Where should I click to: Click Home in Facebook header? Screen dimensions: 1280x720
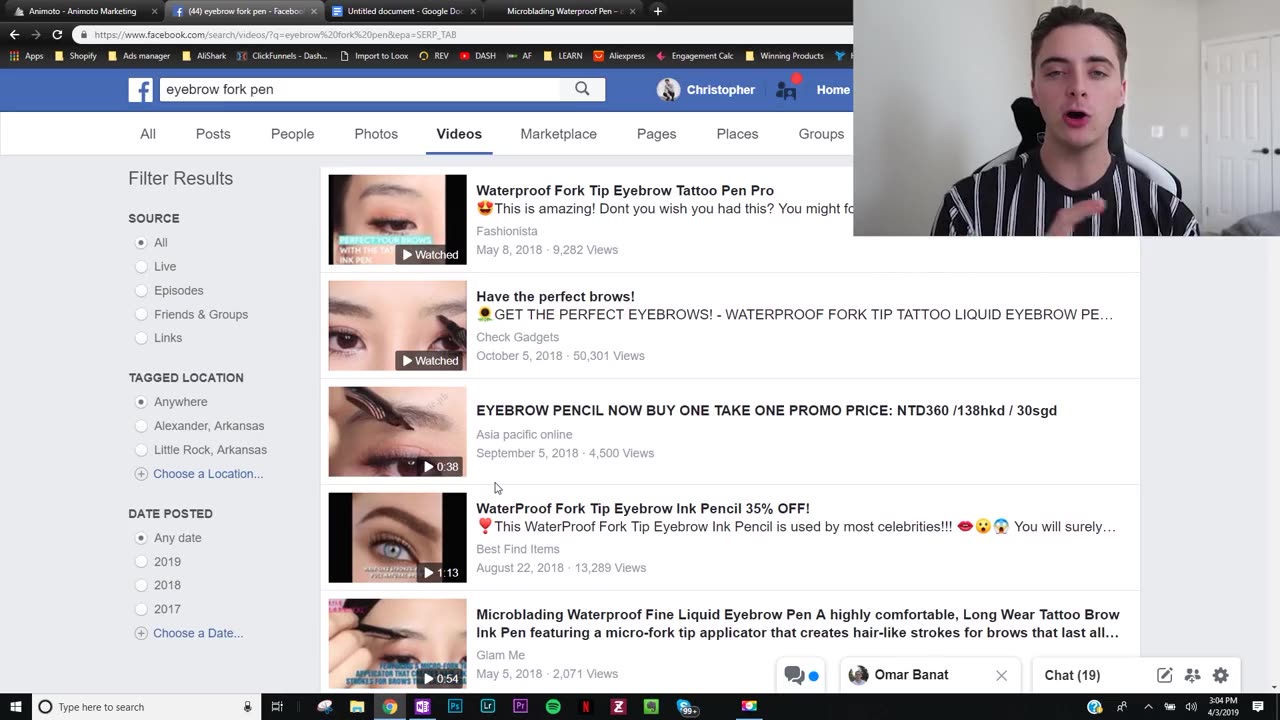pyautogui.click(x=833, y=90)
